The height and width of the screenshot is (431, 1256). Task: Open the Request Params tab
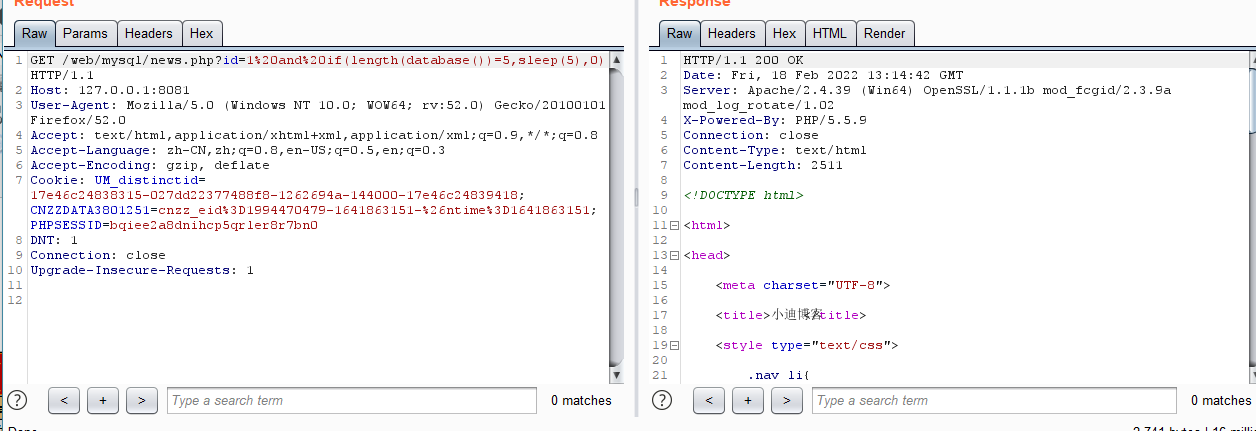click(85, 33)
